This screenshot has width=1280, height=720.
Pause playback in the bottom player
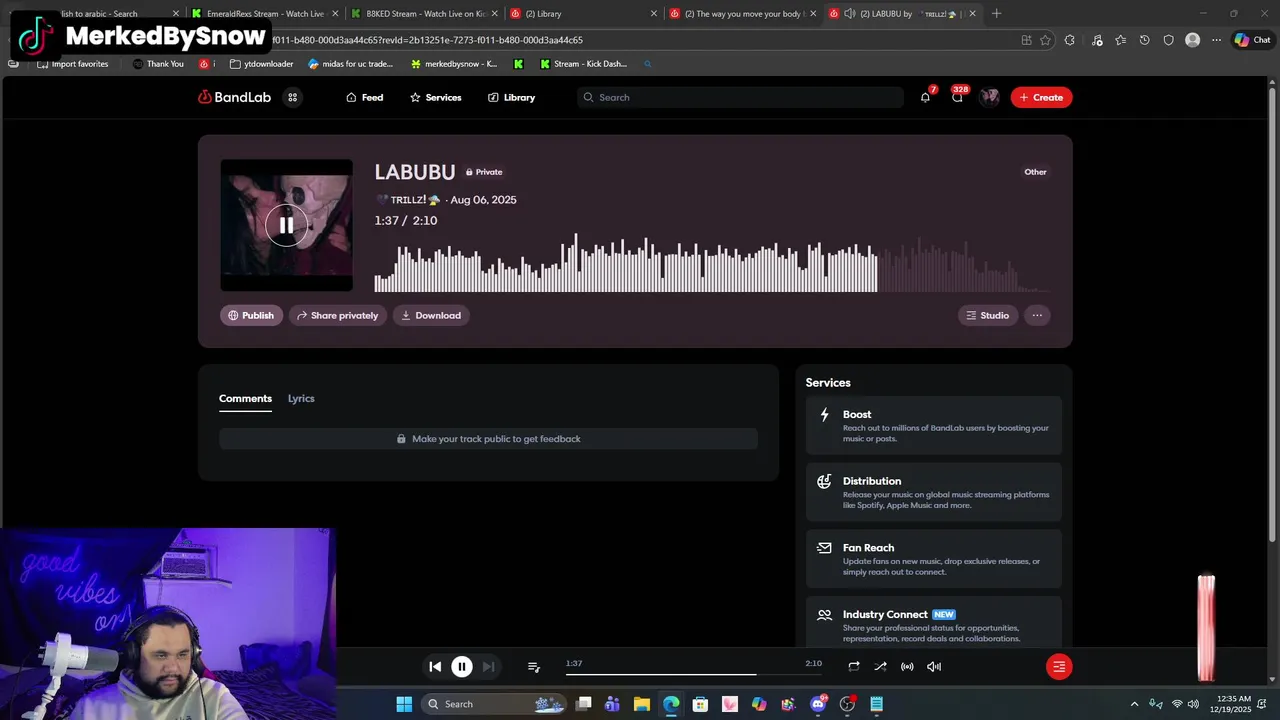pos(461,667)
